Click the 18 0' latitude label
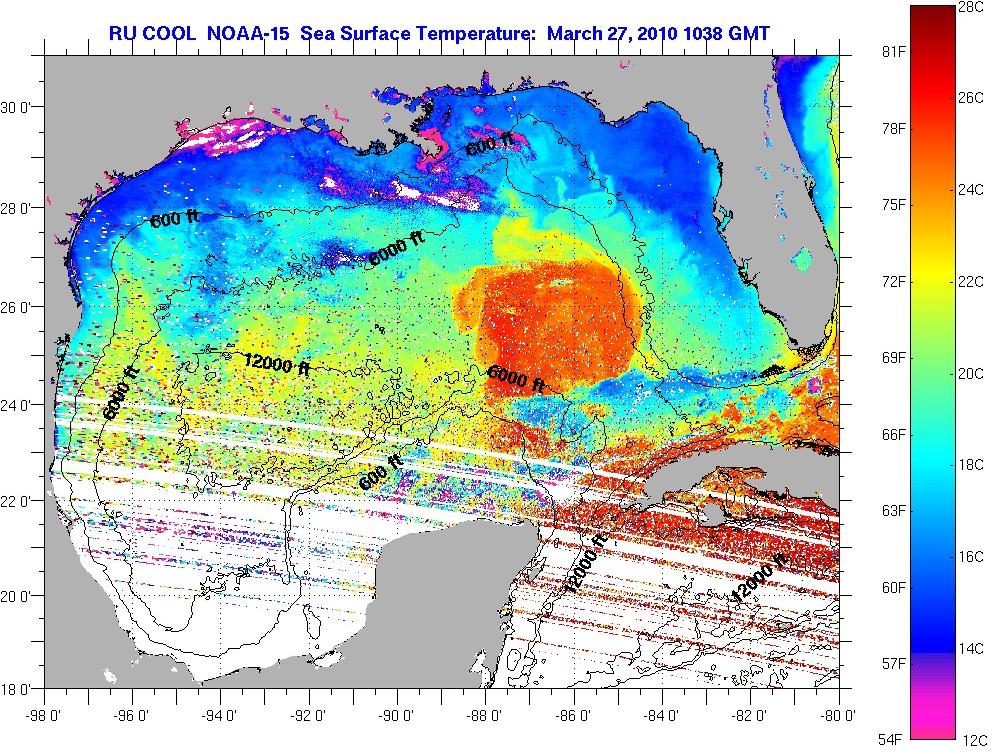Screen dimensions: 992x754 [15, 689]
